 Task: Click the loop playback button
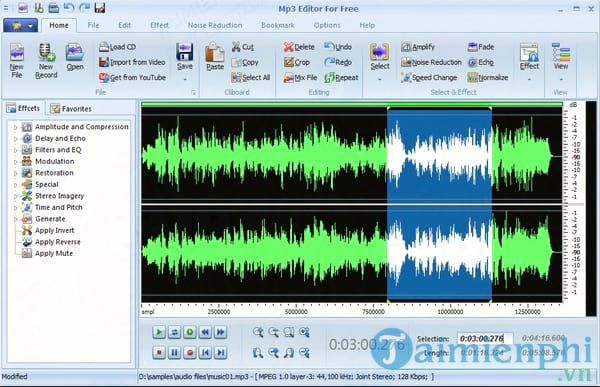pyautogui.click(x=174, y=332)
